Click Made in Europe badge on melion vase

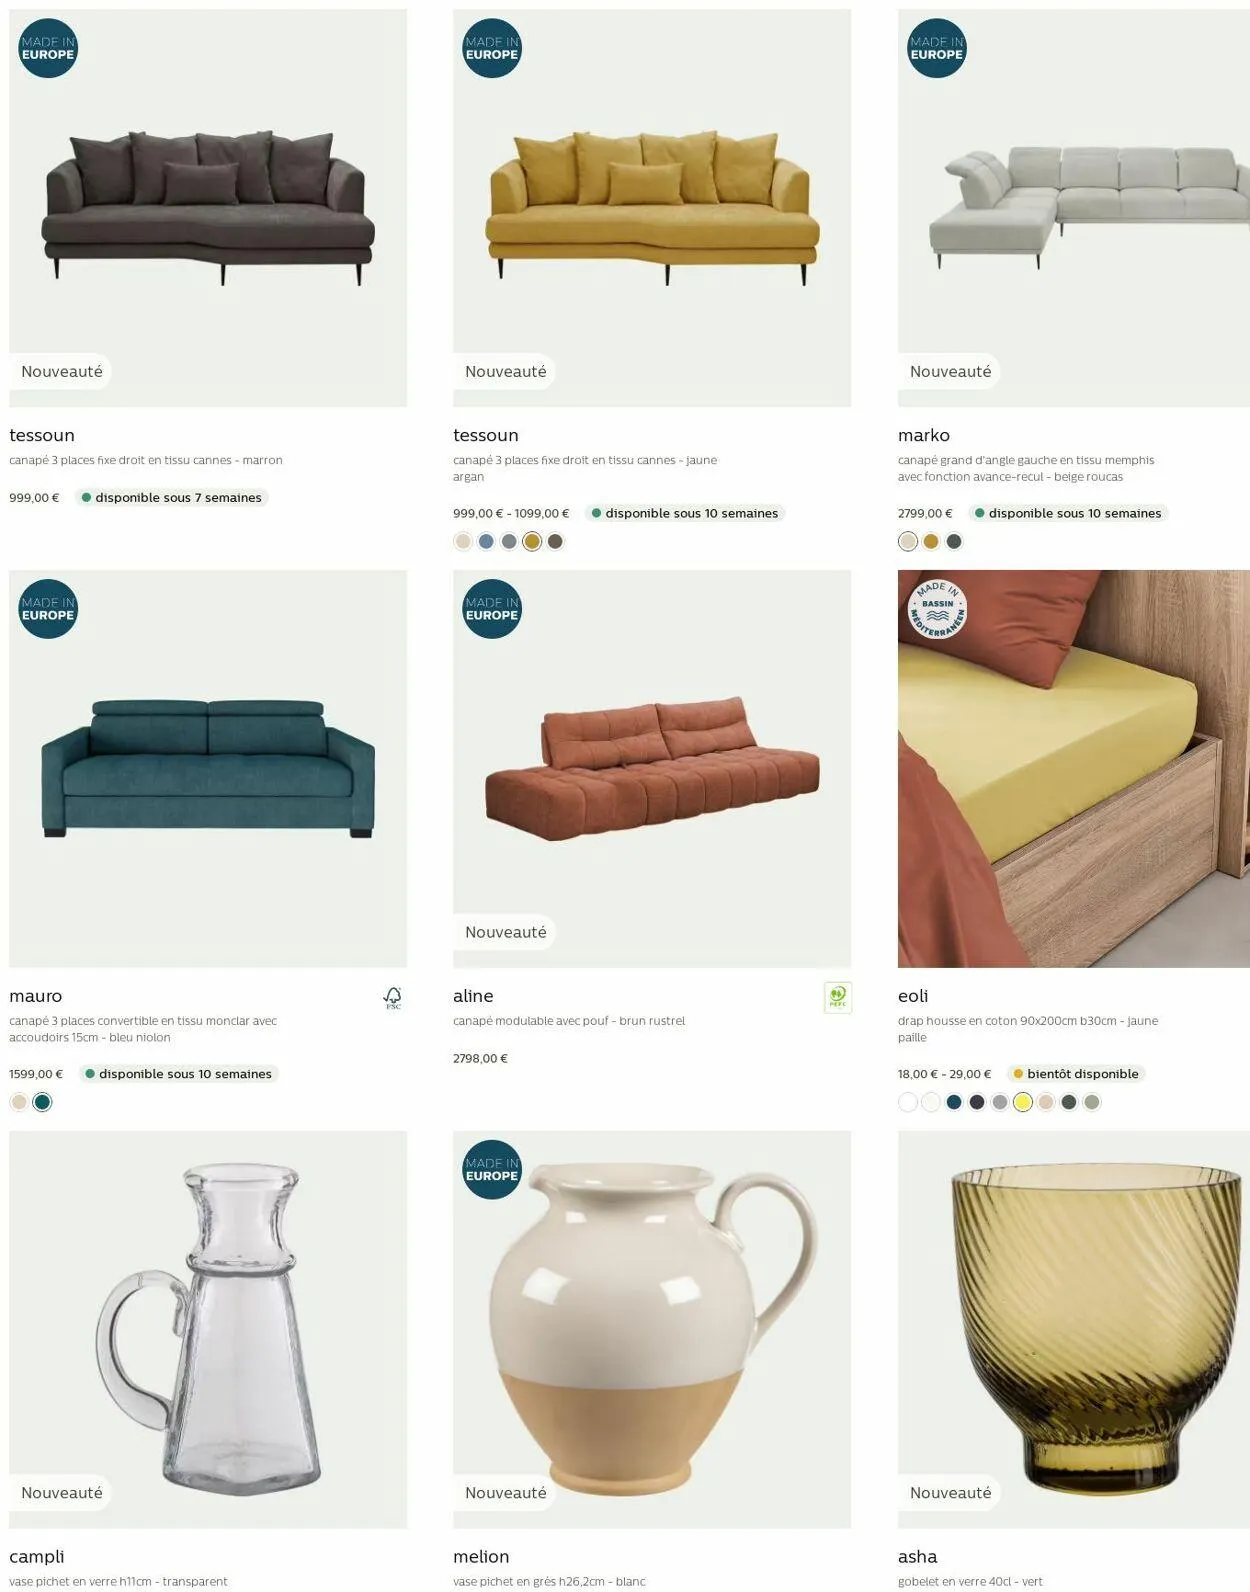[492, 1169]
